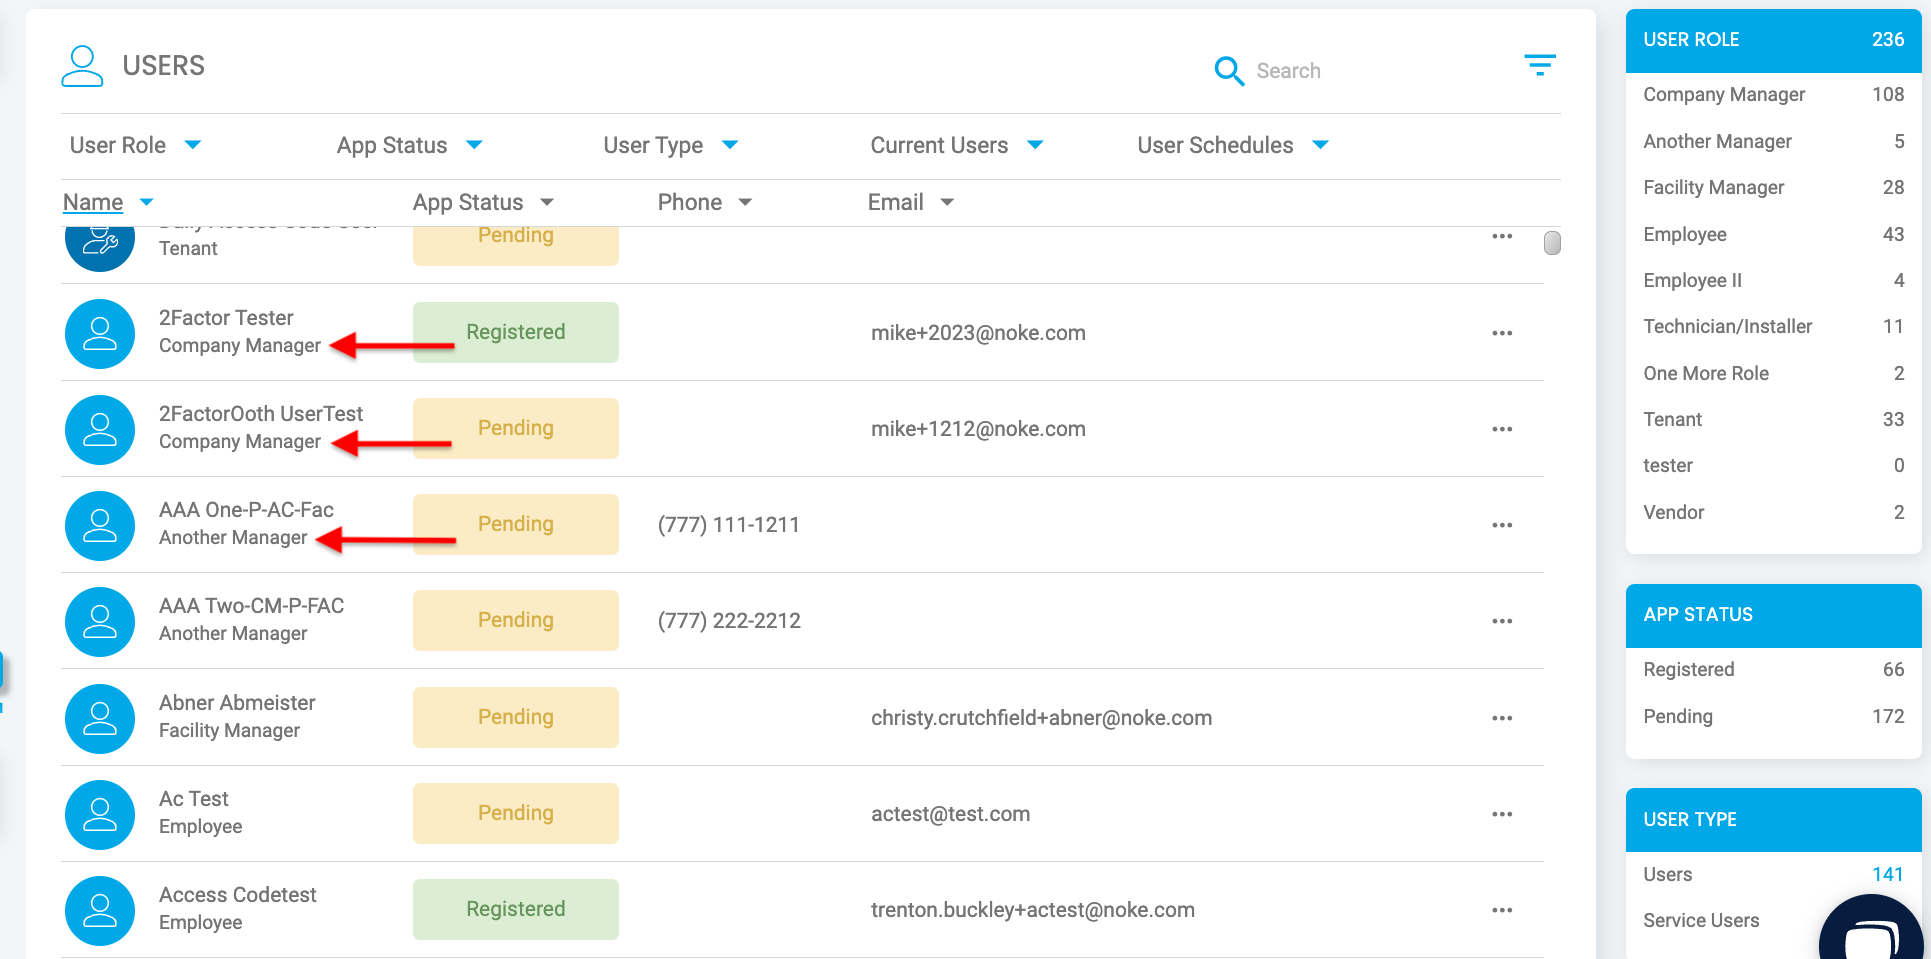Sort by the App Status column header
Viewport: 1931px width, 959px height.
pyautogui.click(x=483, y=202)
